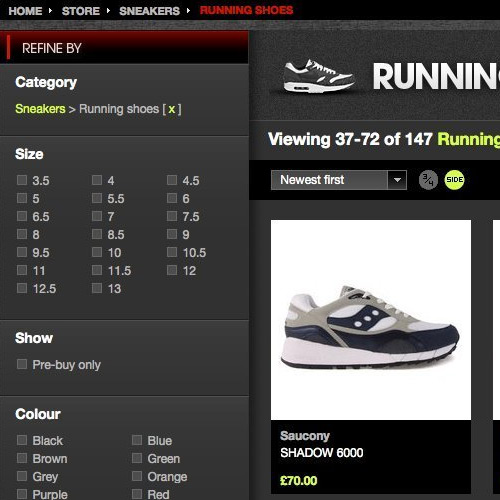Click the £70.00 price
500x500 pixels.
(299, 481)
